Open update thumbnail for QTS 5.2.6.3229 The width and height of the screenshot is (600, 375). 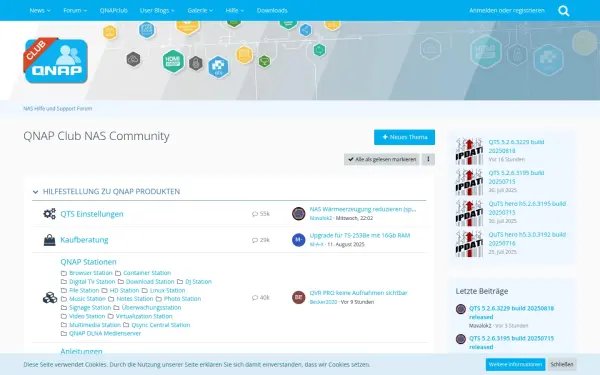pos(469,151)
